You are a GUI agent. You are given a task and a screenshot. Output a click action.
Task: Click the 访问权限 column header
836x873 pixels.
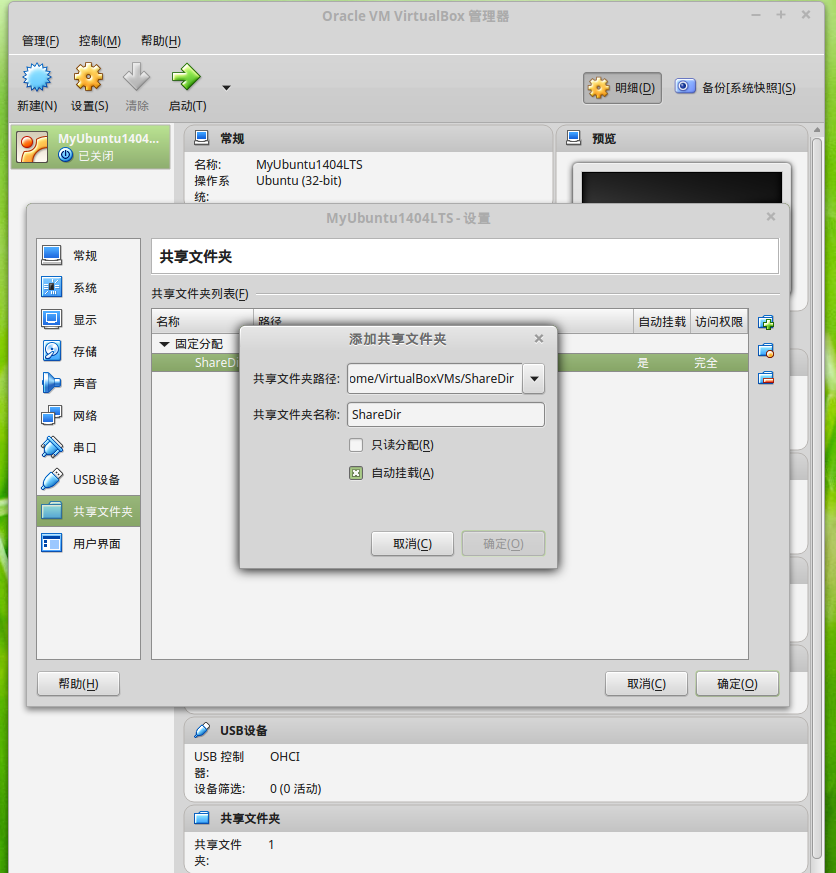point(719,321)
